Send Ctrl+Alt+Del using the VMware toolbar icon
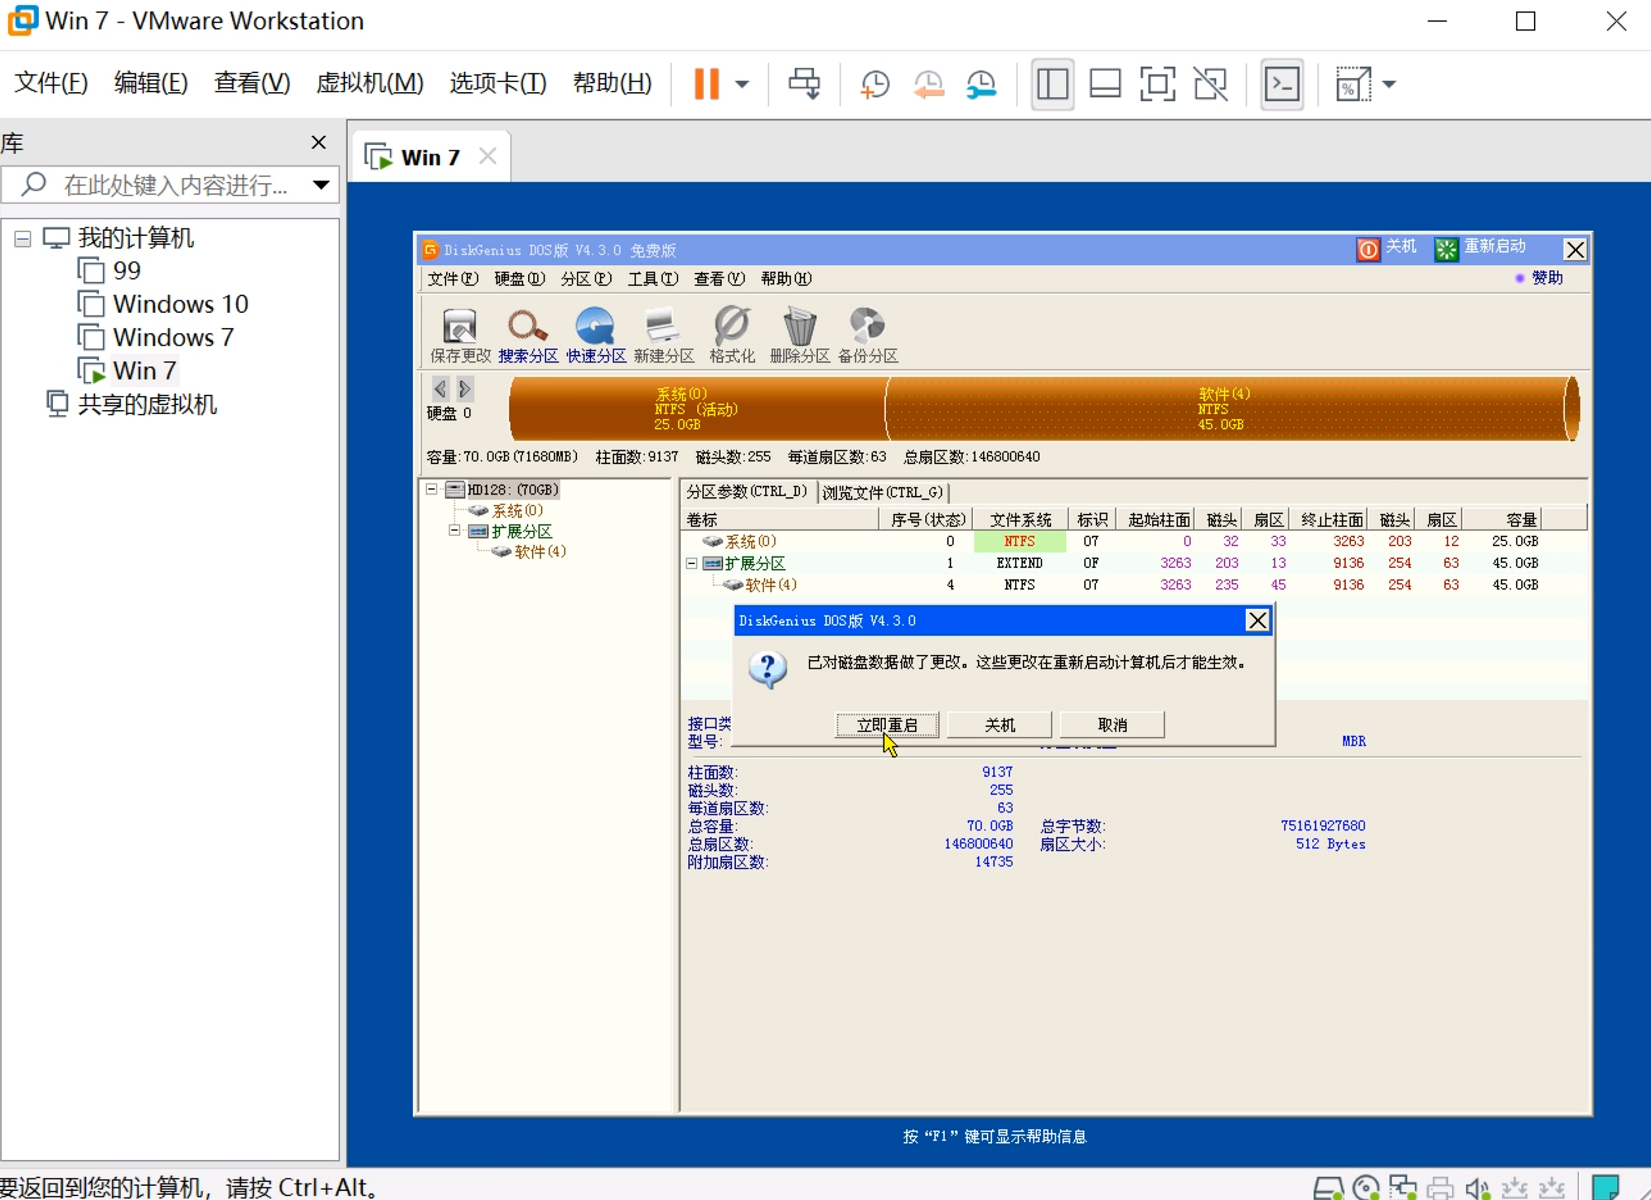The width and height of the screenshot is (1651, 1200). tap(804, 84)
